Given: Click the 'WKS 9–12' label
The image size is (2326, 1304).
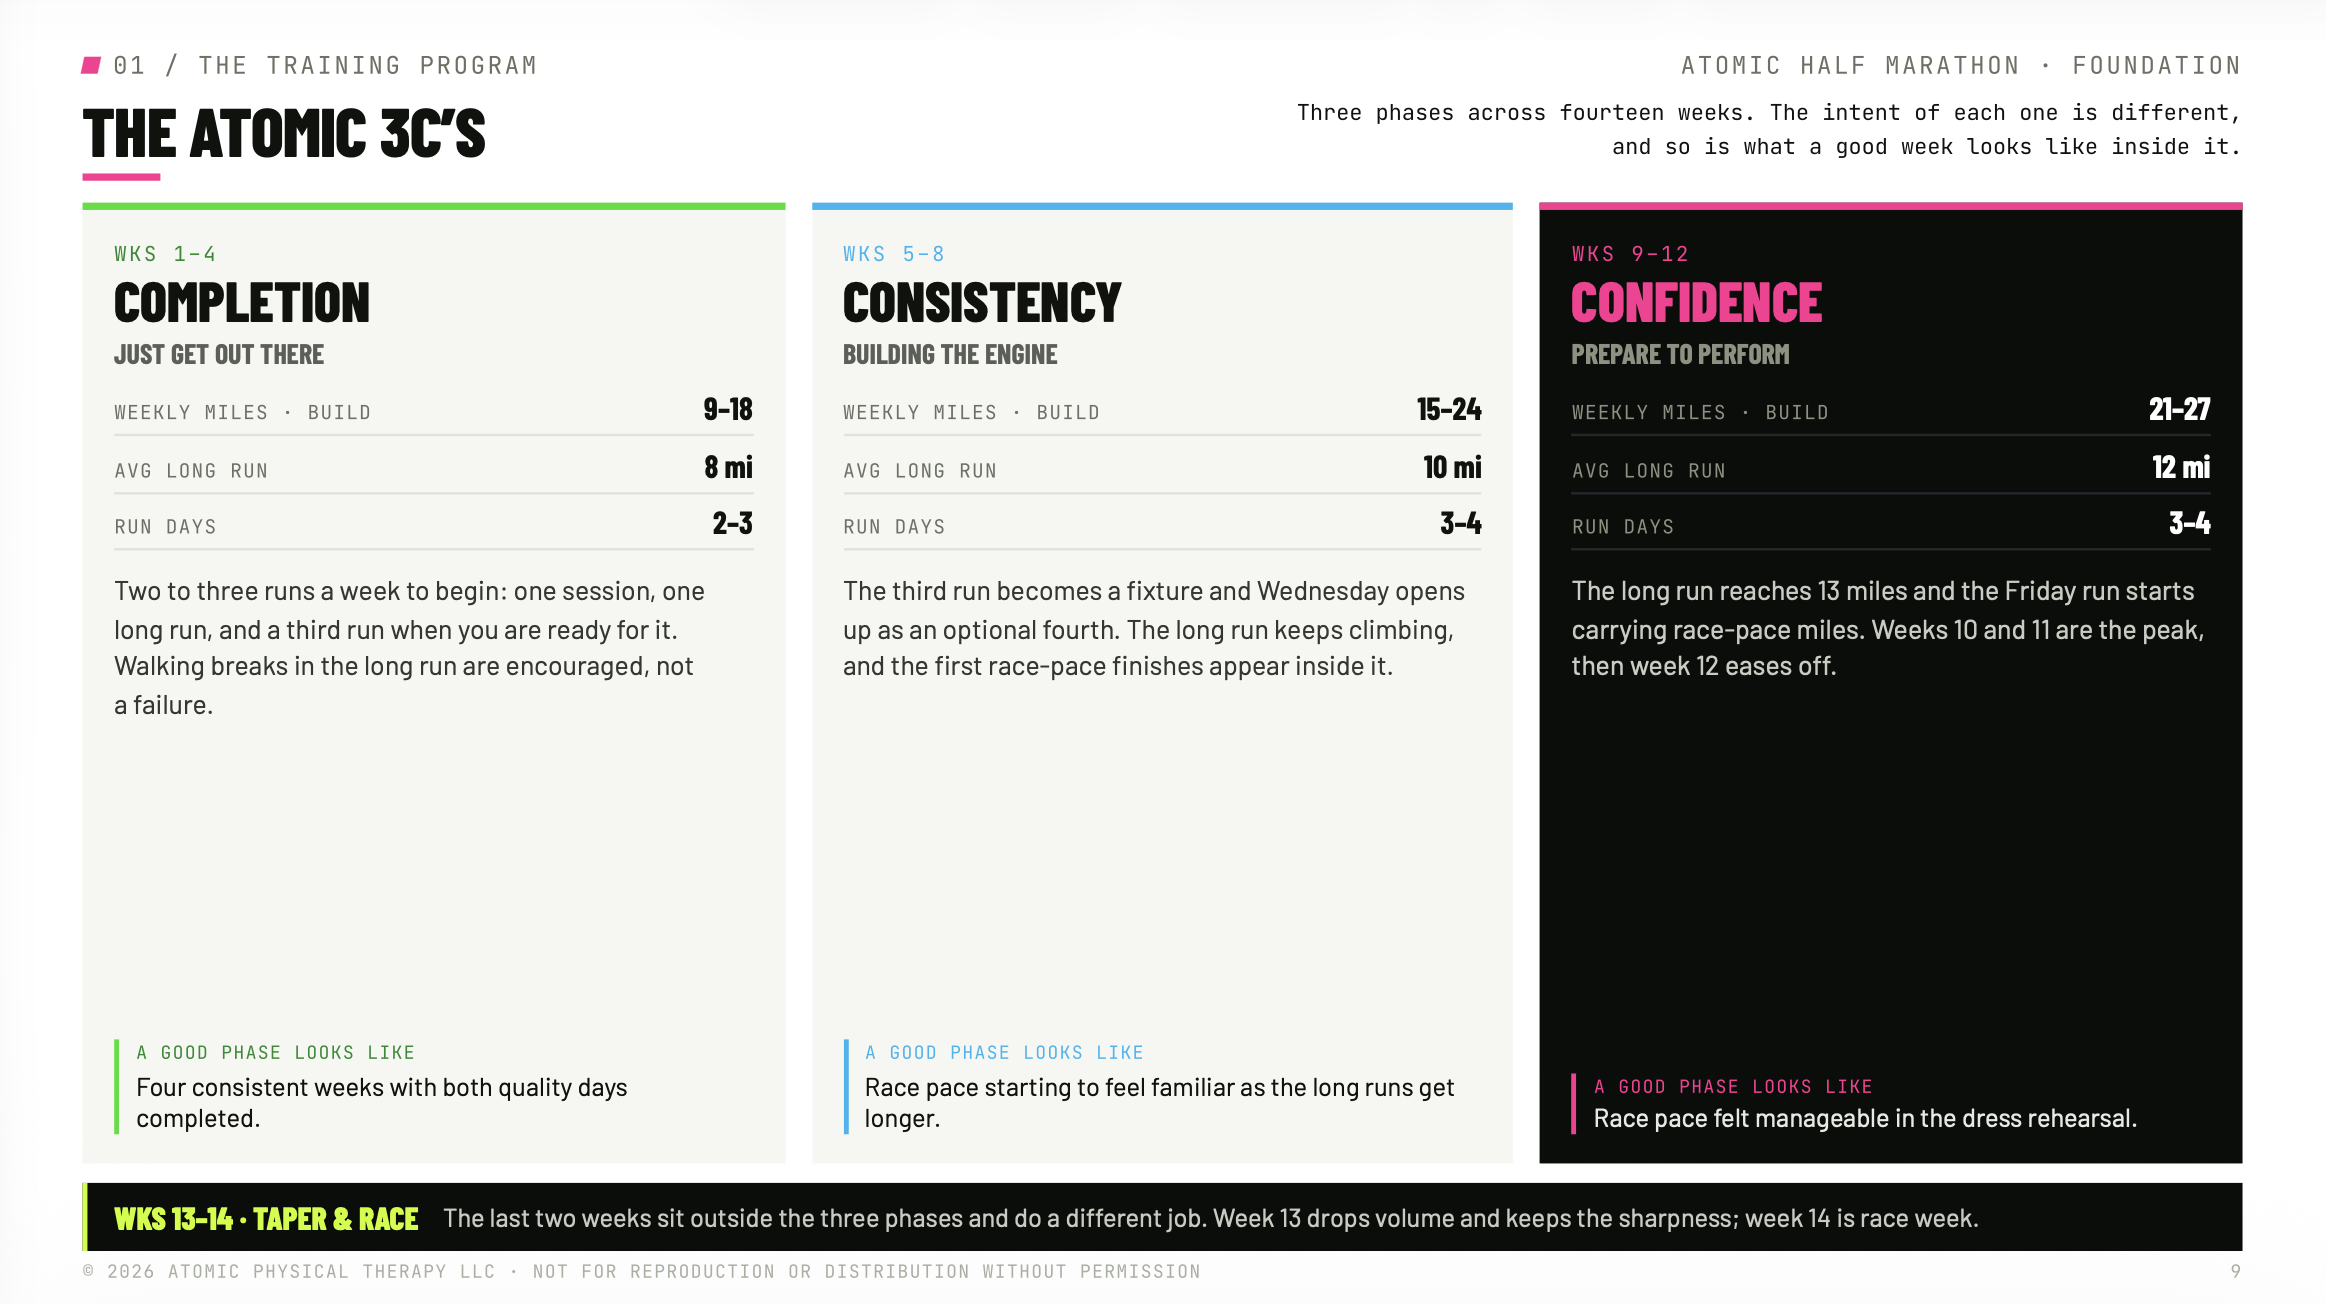Looking at the screenshot, I should (1630, 254).
